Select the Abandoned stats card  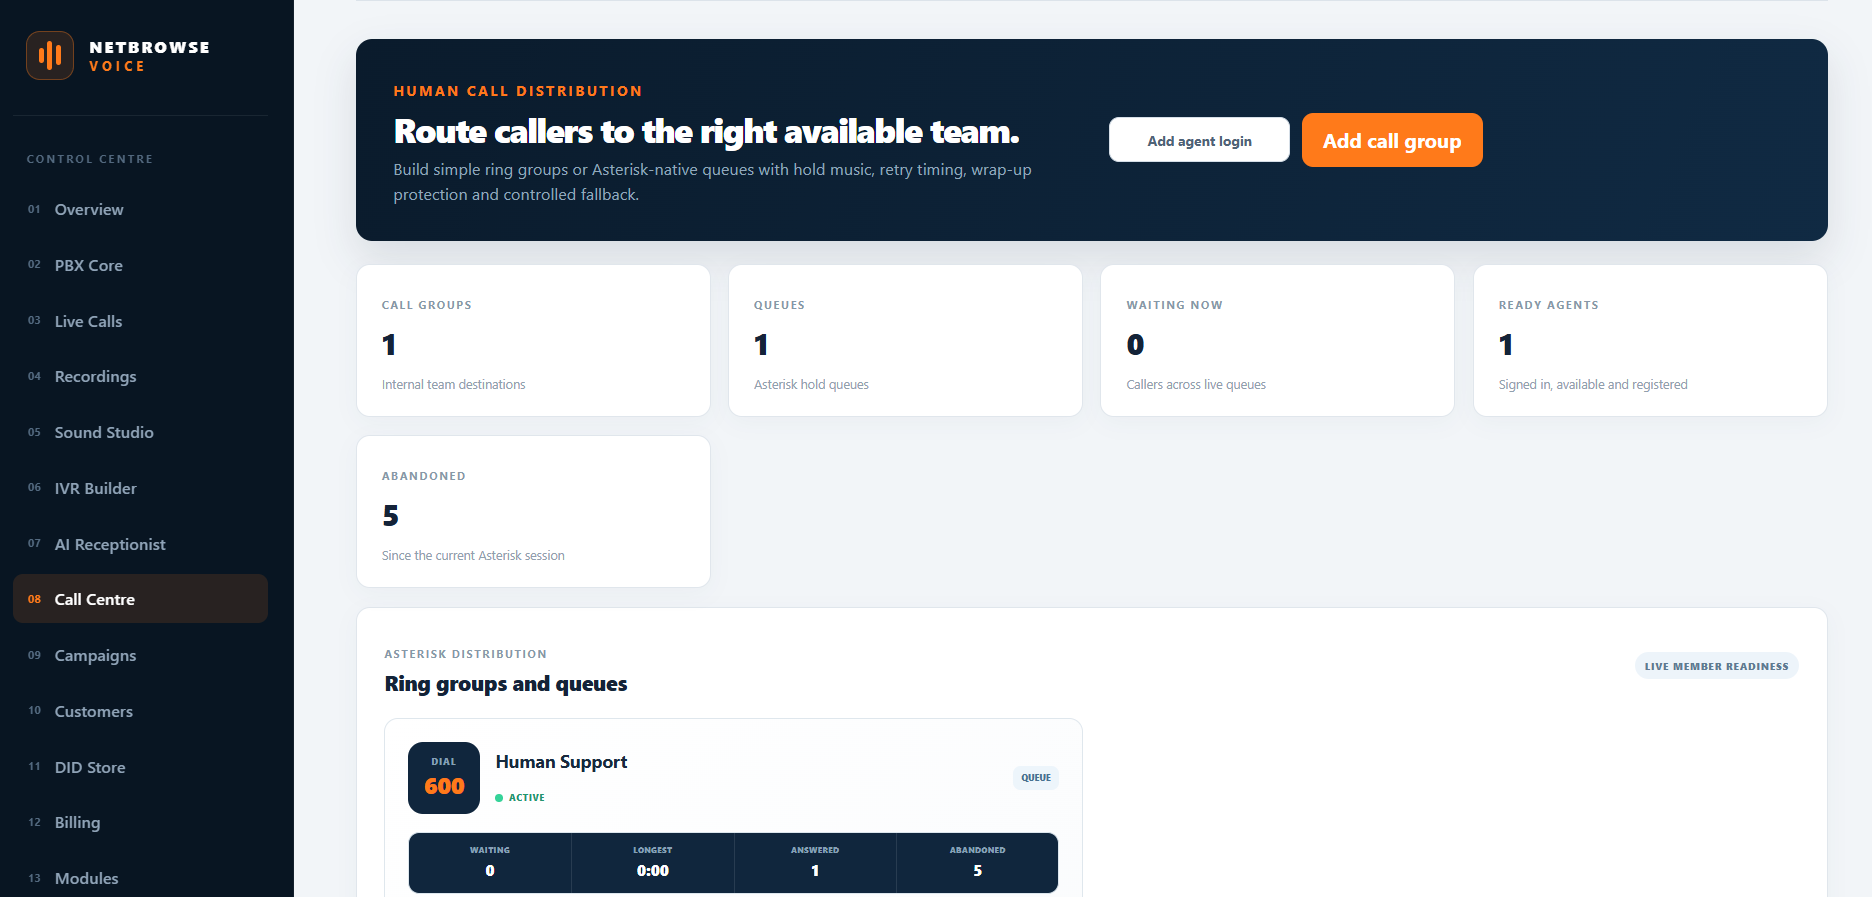pos(533,511)
